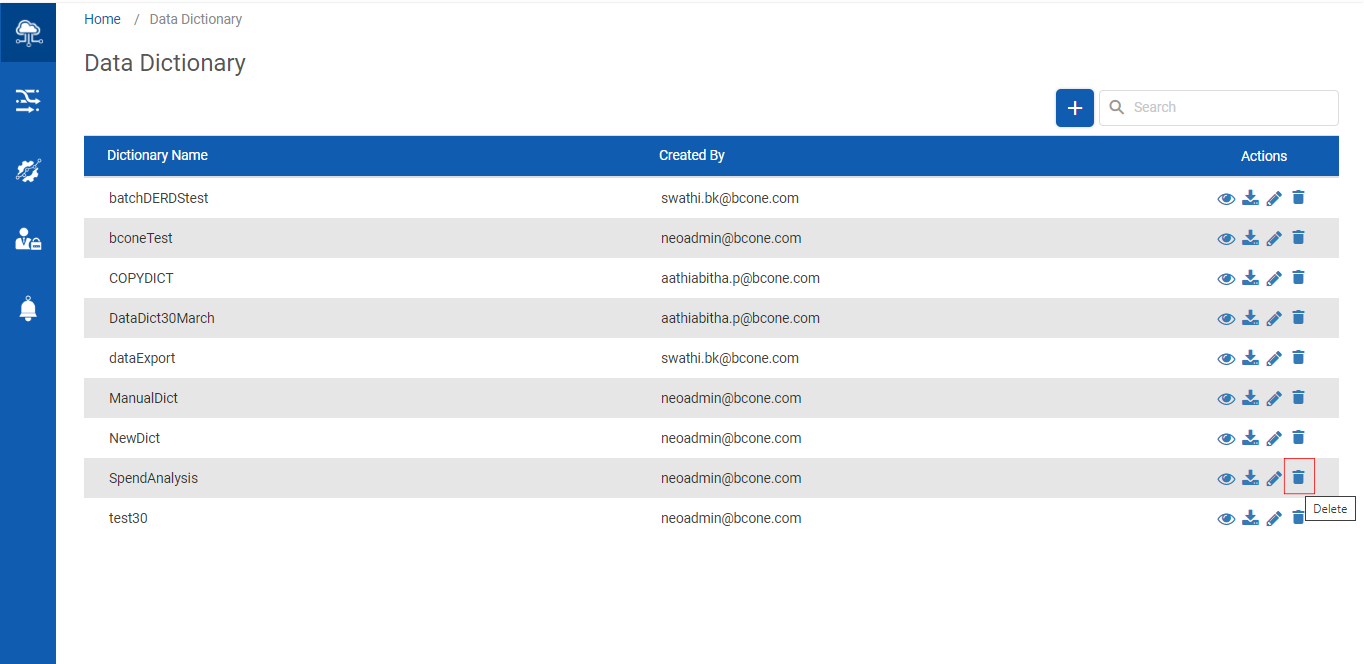Add a new dictionary with plus button
Image resolution: width=1364 pixels, height=664 pixels.
(x=1075, y=108)
